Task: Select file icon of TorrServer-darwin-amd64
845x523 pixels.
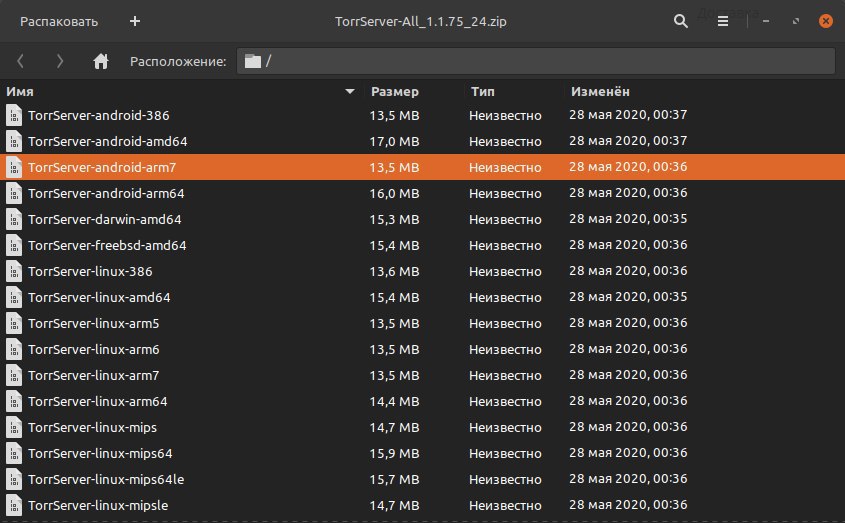Action: tap(14, 219)
